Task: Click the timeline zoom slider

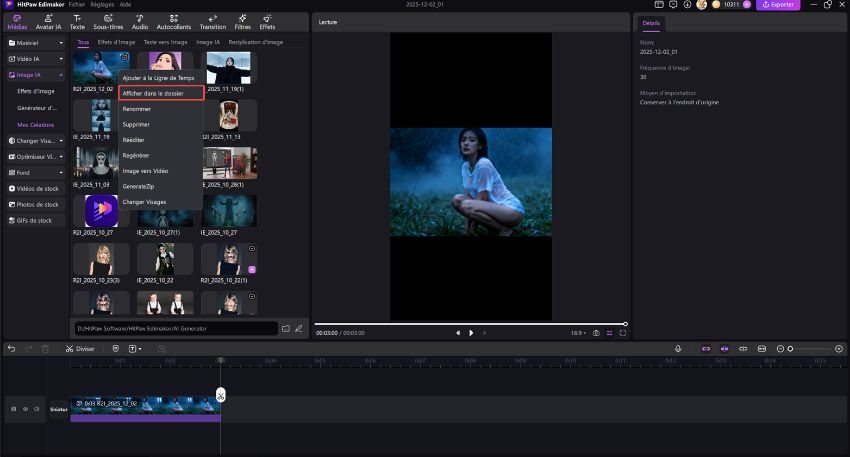Action: (x=811, y=349)
